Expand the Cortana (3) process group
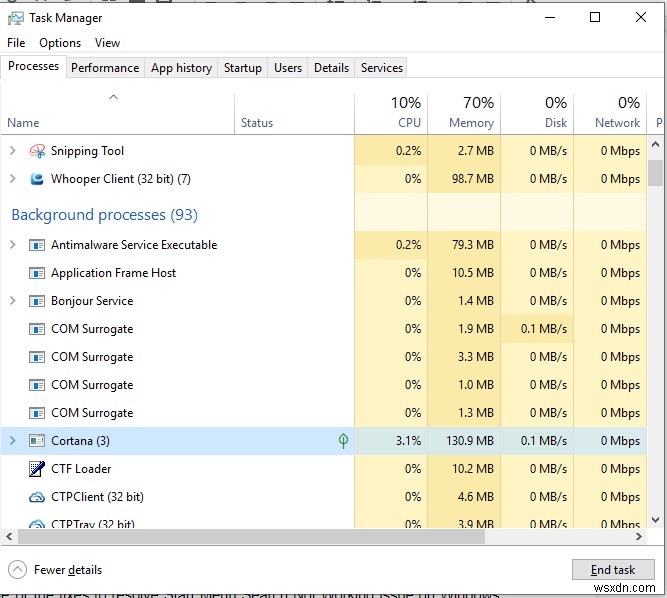Viewport: 667px width, 598px height. [13, 441]
